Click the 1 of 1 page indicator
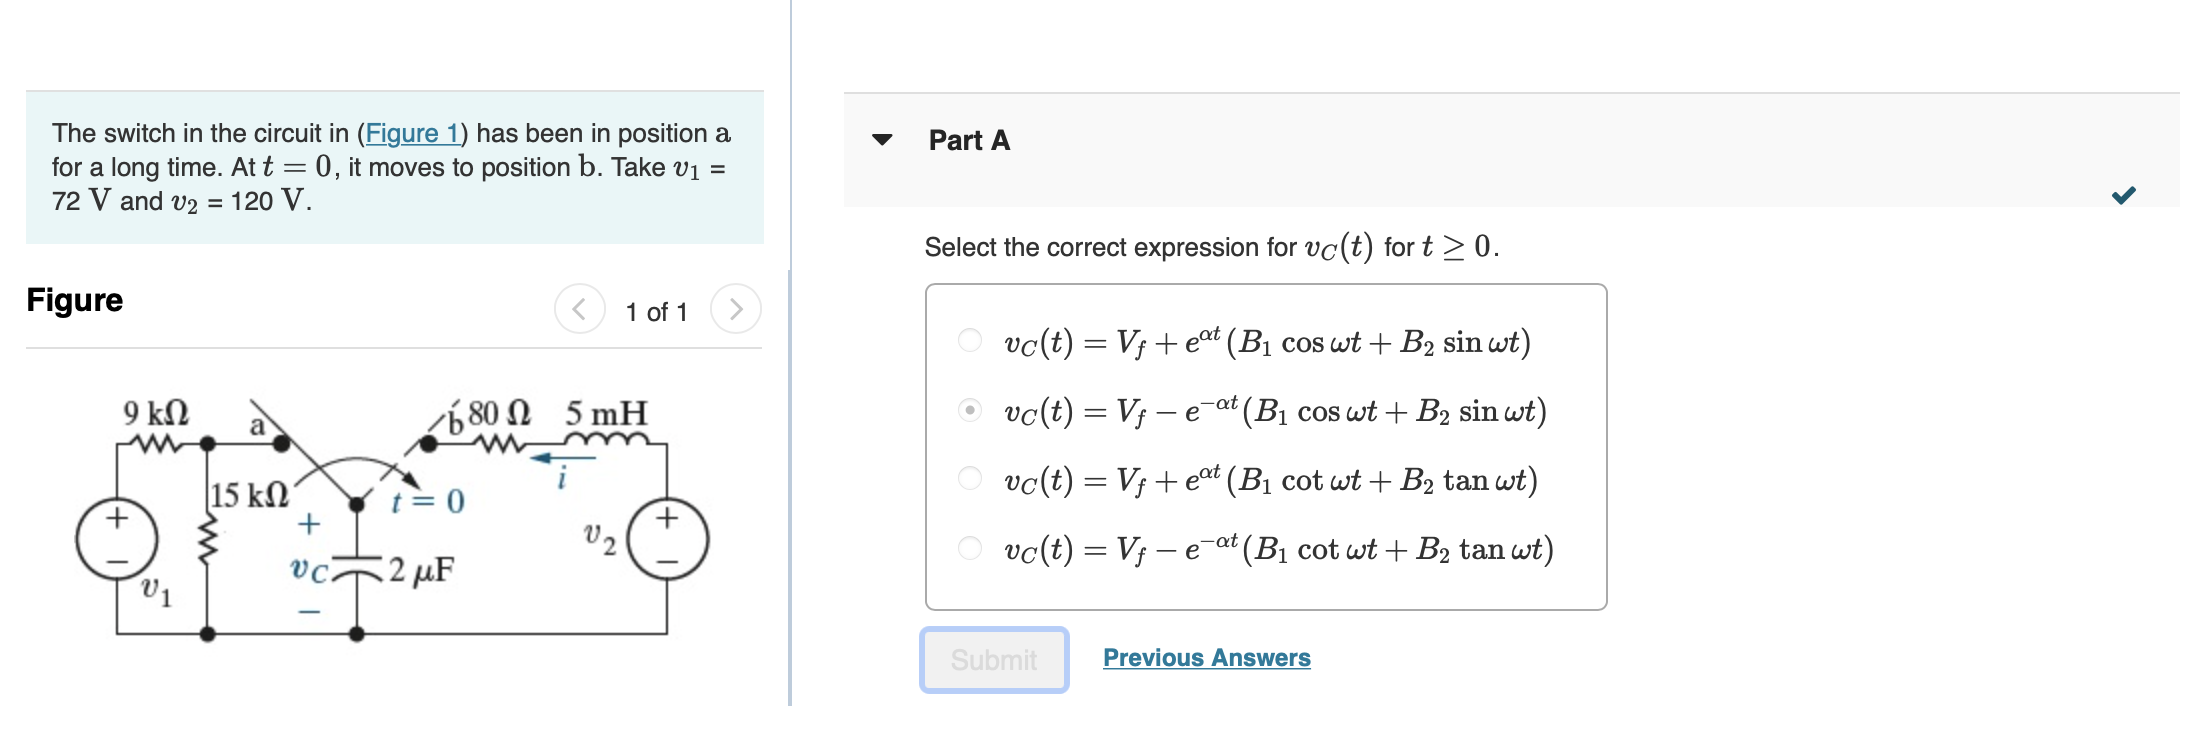 (656, 311)
